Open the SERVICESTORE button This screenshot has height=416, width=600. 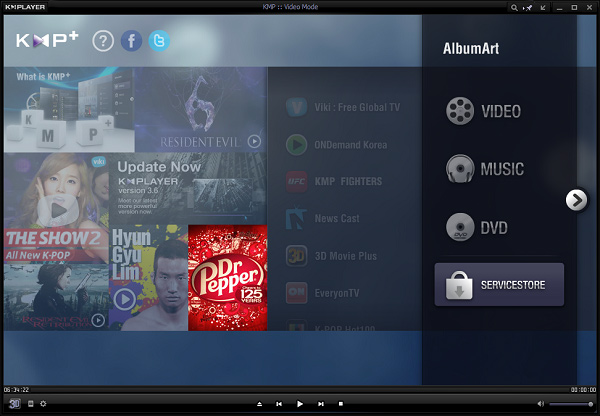coord(499,284)
